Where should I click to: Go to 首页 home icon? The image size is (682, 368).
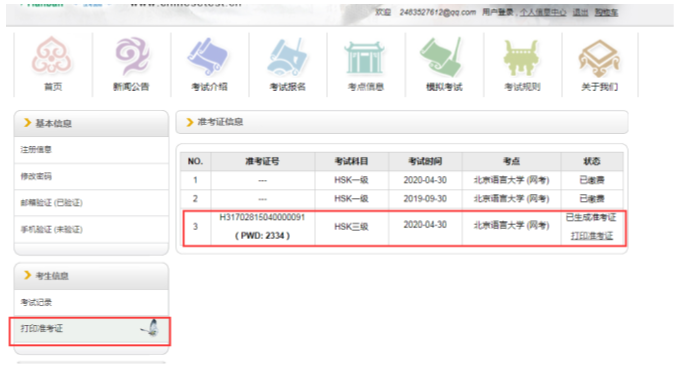(52, 56)
